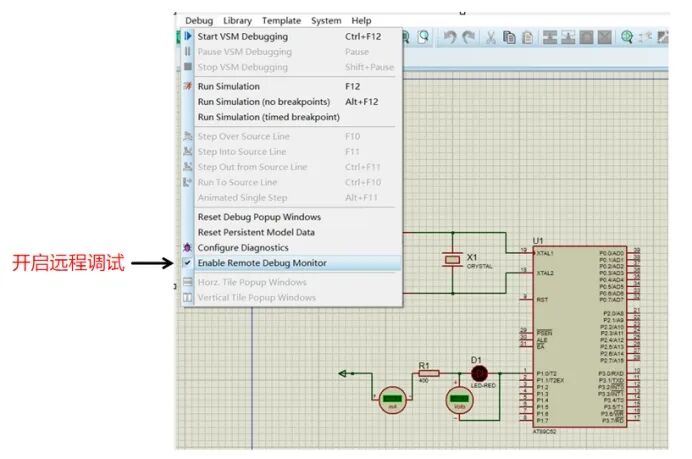Click the zoom to area toolbar icon
This screenshot has width=692, height=459.
(x=424, y=37)
